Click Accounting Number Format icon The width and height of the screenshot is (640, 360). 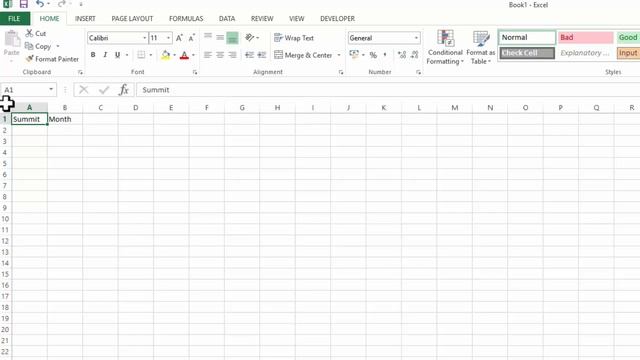354,55
